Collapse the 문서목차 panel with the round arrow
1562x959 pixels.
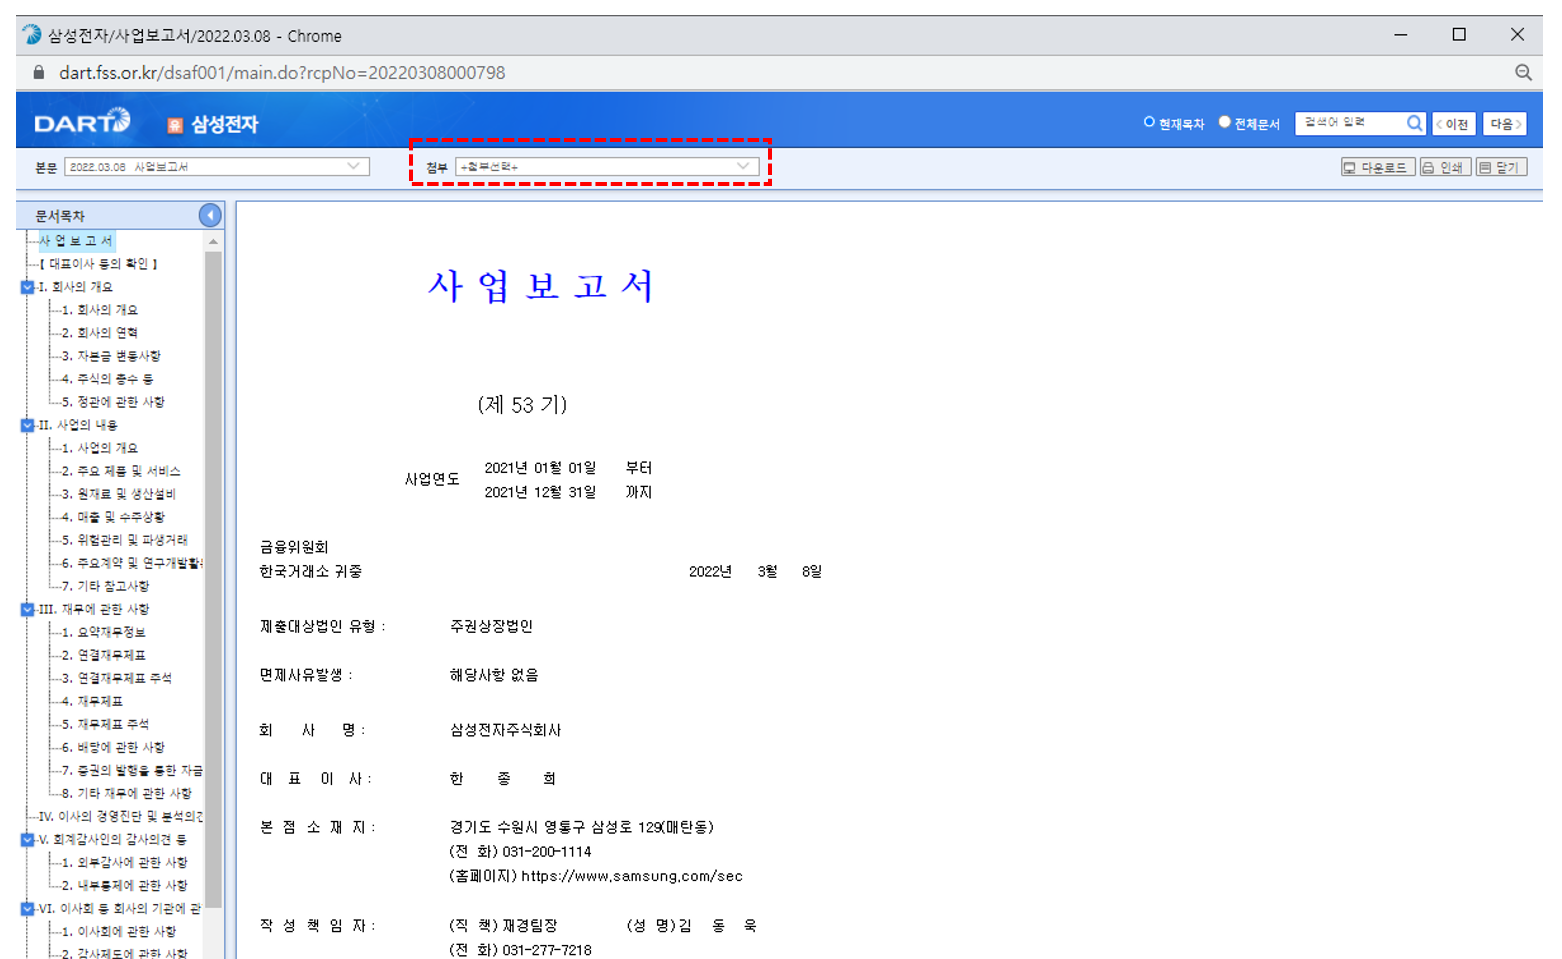210,215
